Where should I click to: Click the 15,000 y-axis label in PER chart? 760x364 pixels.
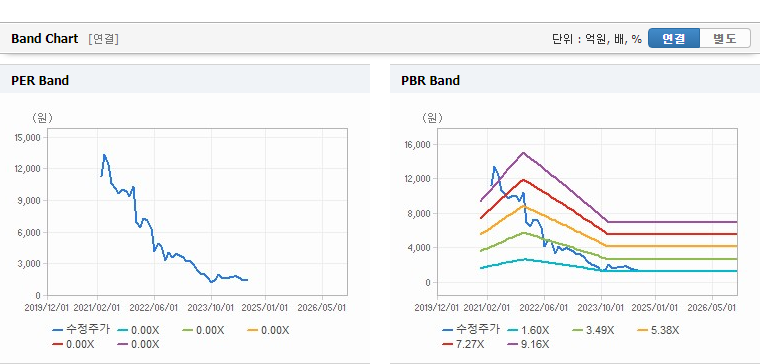[x=28, y=137]
